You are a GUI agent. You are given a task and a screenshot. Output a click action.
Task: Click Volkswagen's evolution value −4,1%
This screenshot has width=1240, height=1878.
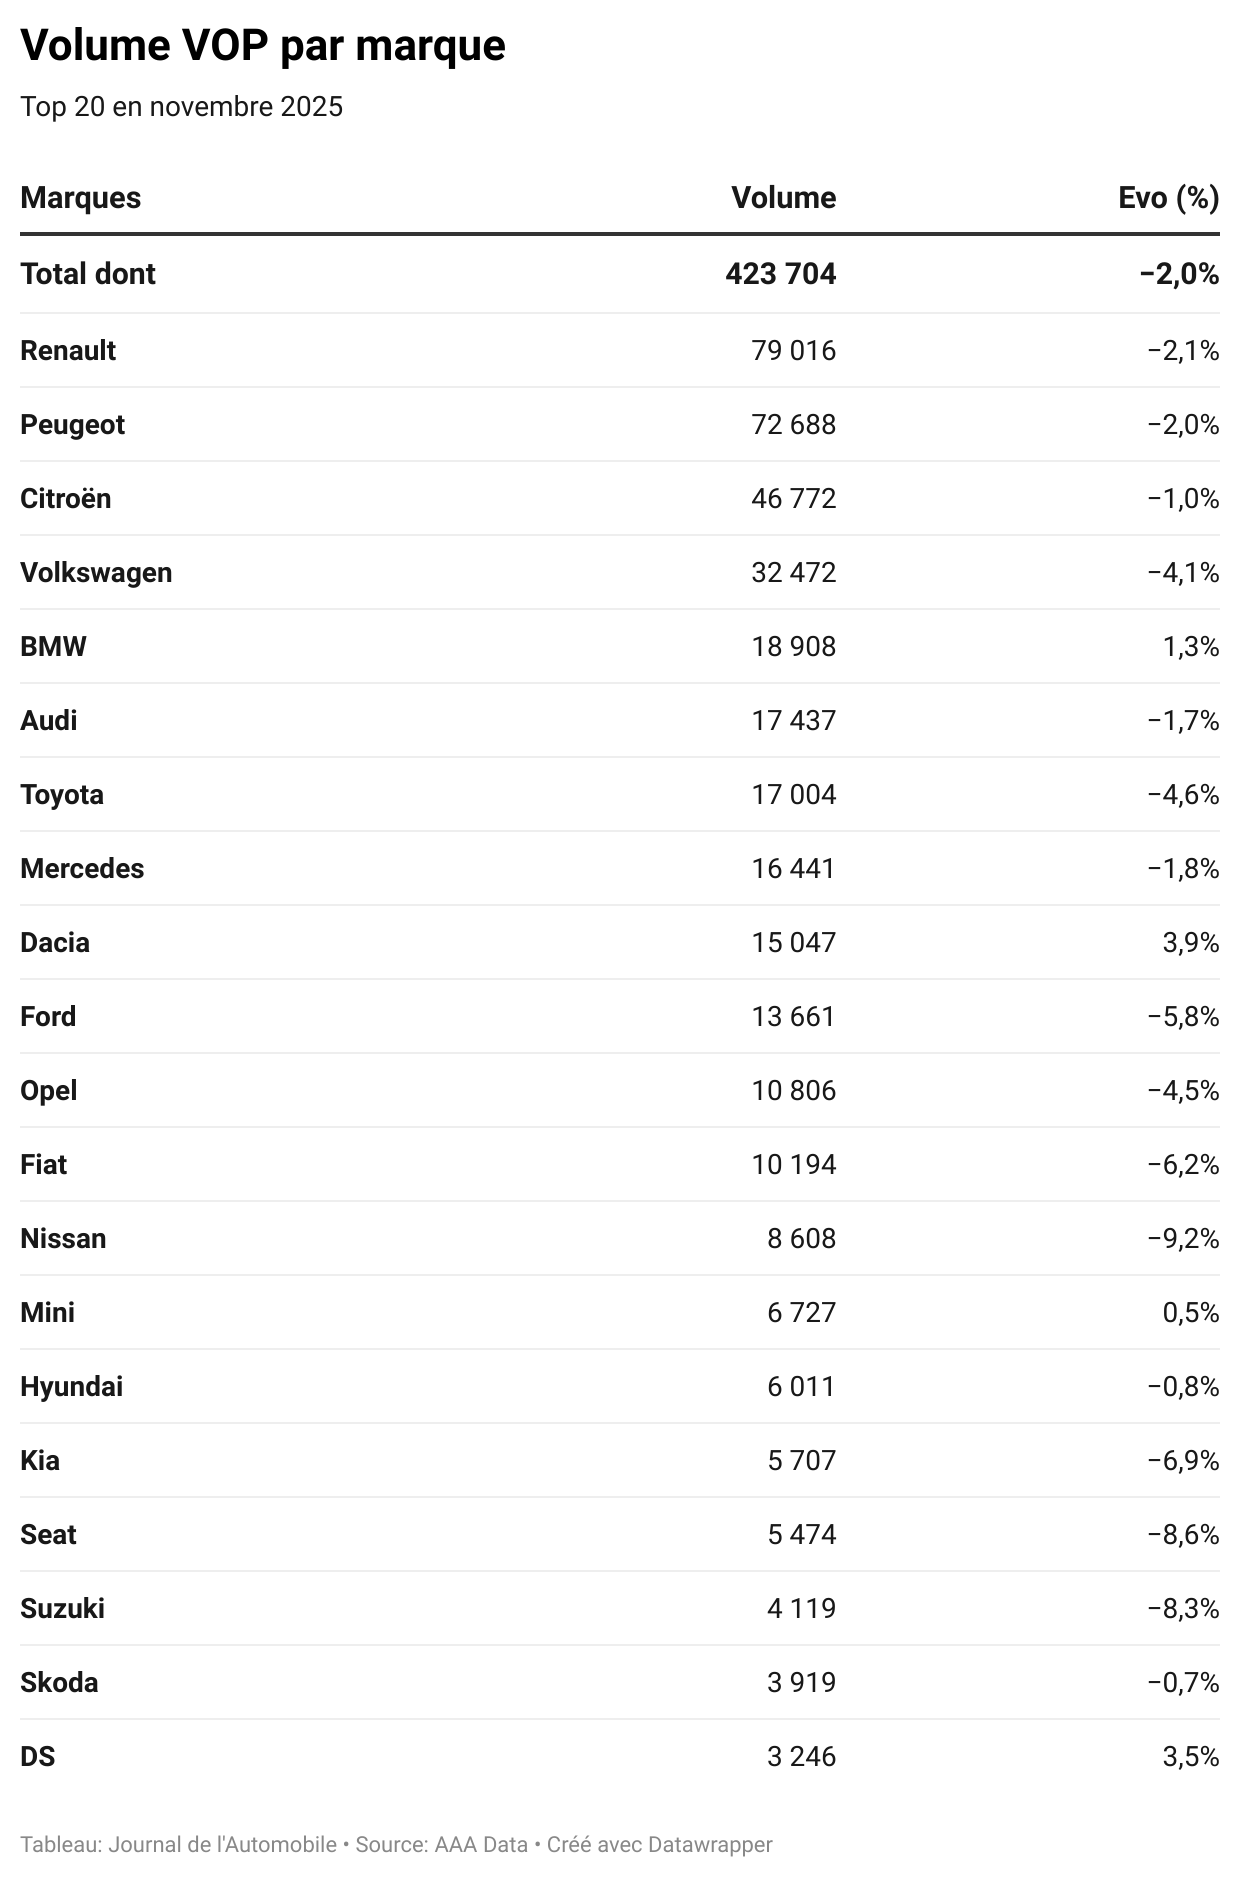pos(1183,573)
